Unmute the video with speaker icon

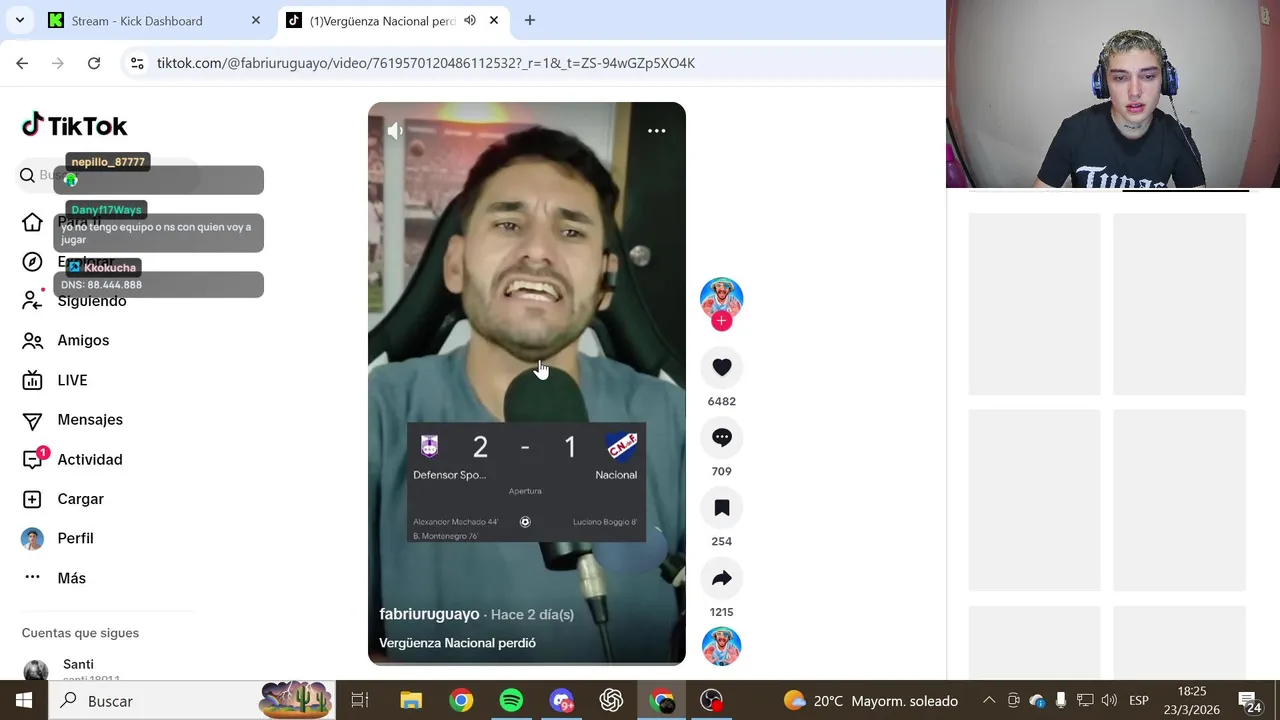tap(395, 131)
